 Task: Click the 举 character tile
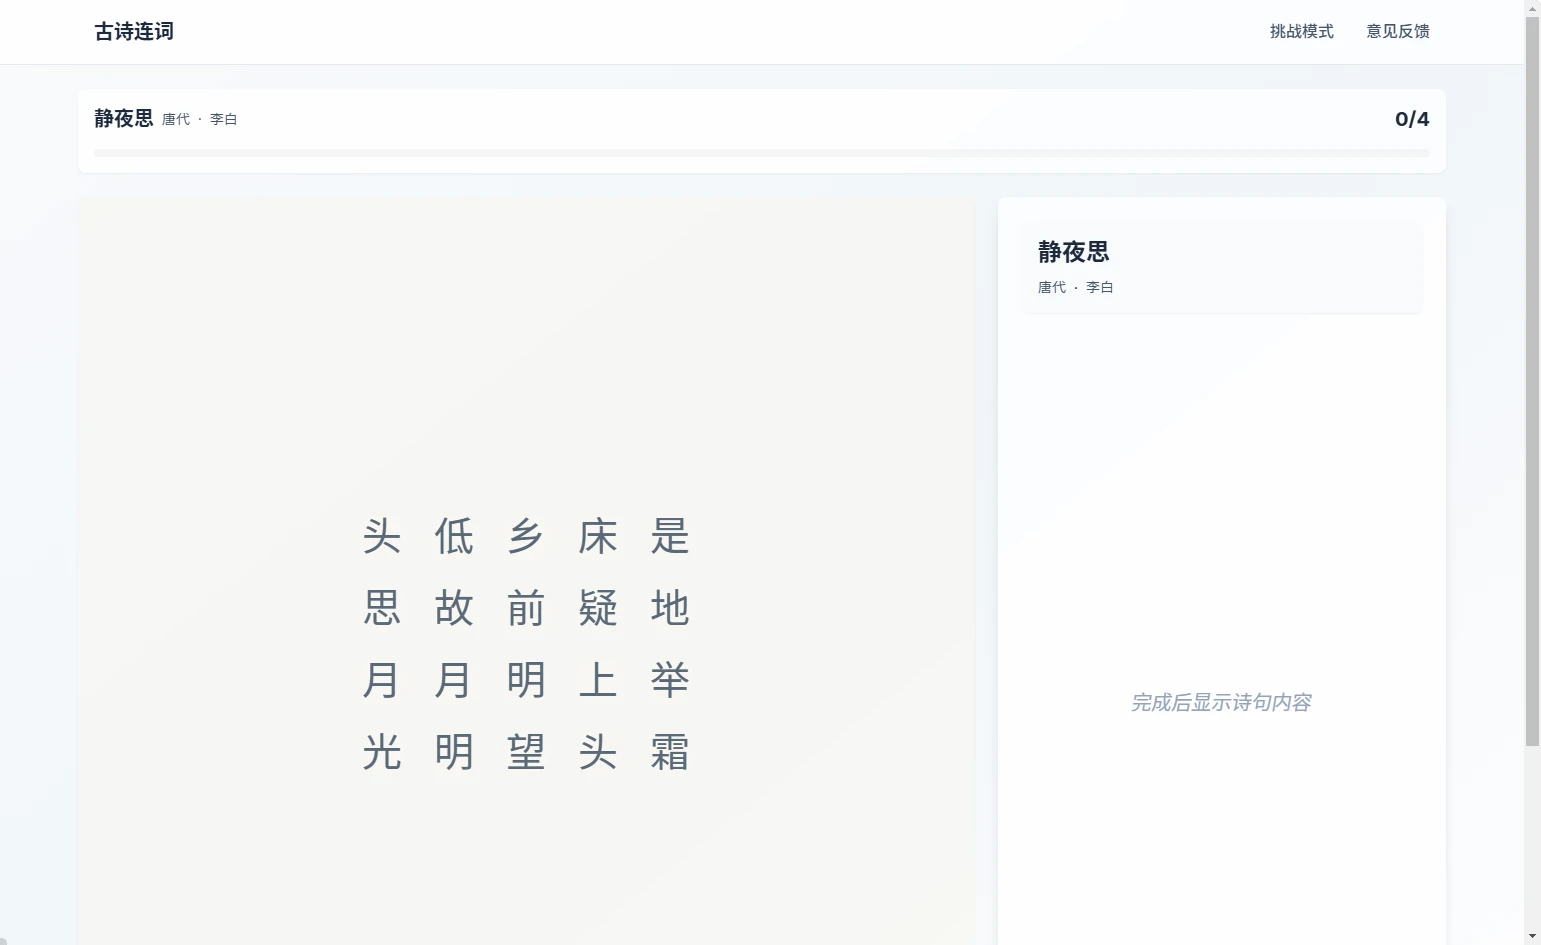(x=670, y=681)
